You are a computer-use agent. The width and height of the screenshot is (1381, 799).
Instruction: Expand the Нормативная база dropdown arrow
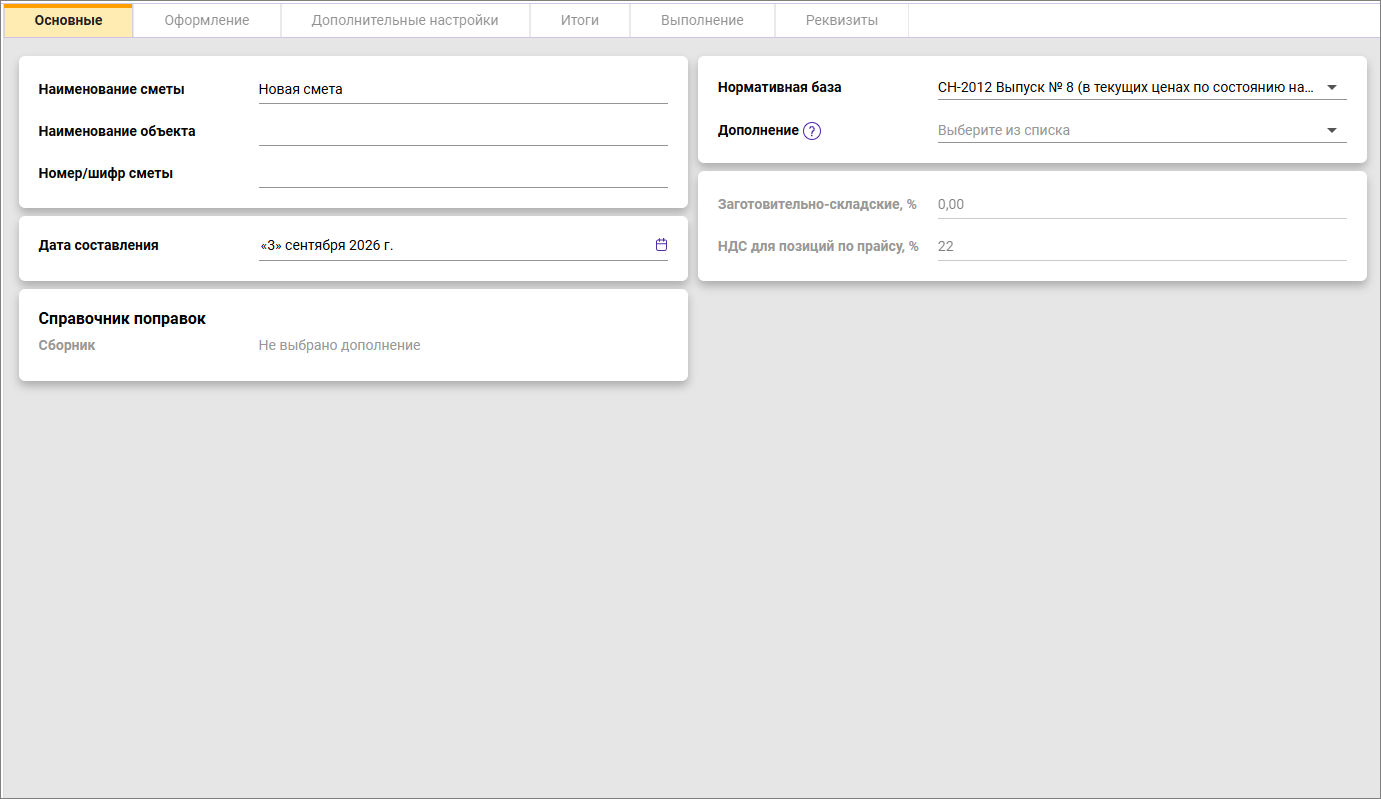click(1332, 88)
